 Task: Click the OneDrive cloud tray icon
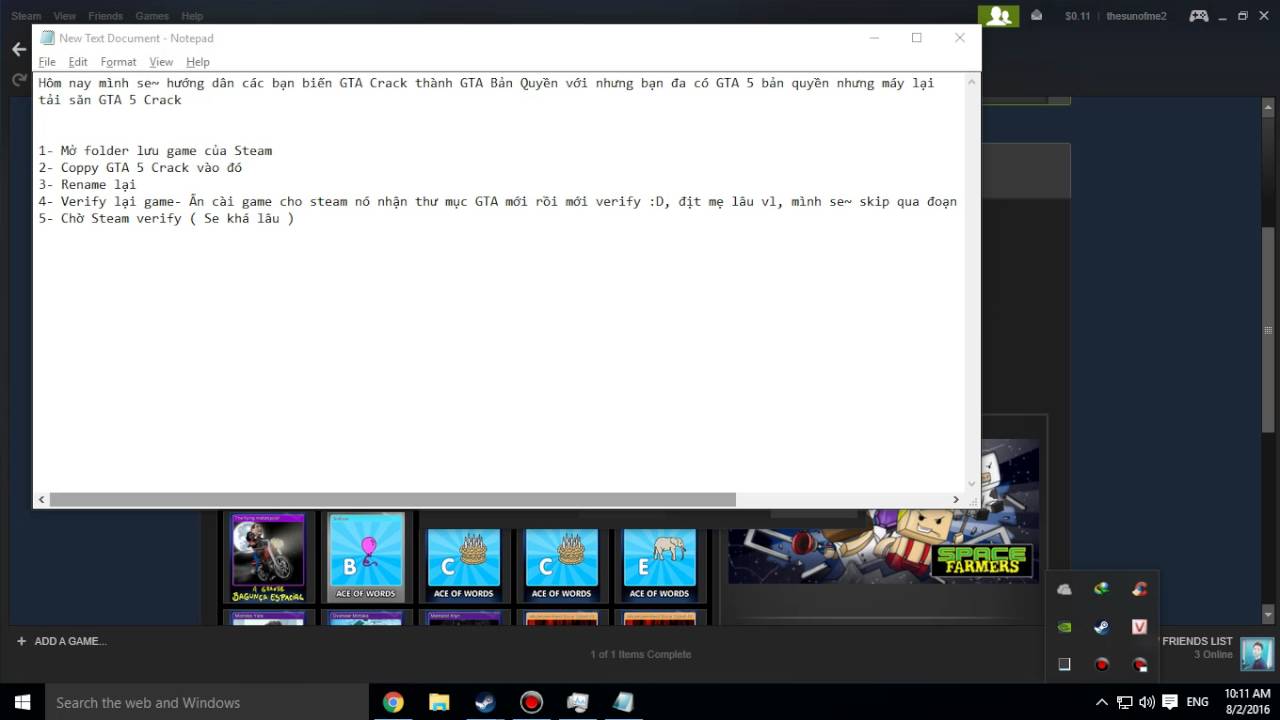pyautogui.click(x=1064, y=590)
